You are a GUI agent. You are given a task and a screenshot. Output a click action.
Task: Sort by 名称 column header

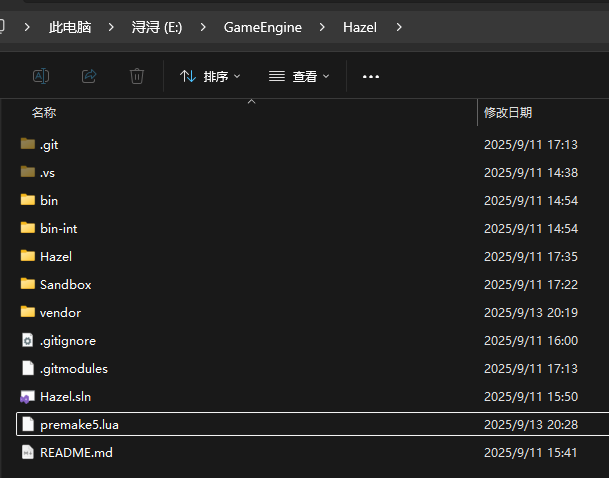point(44,113)
